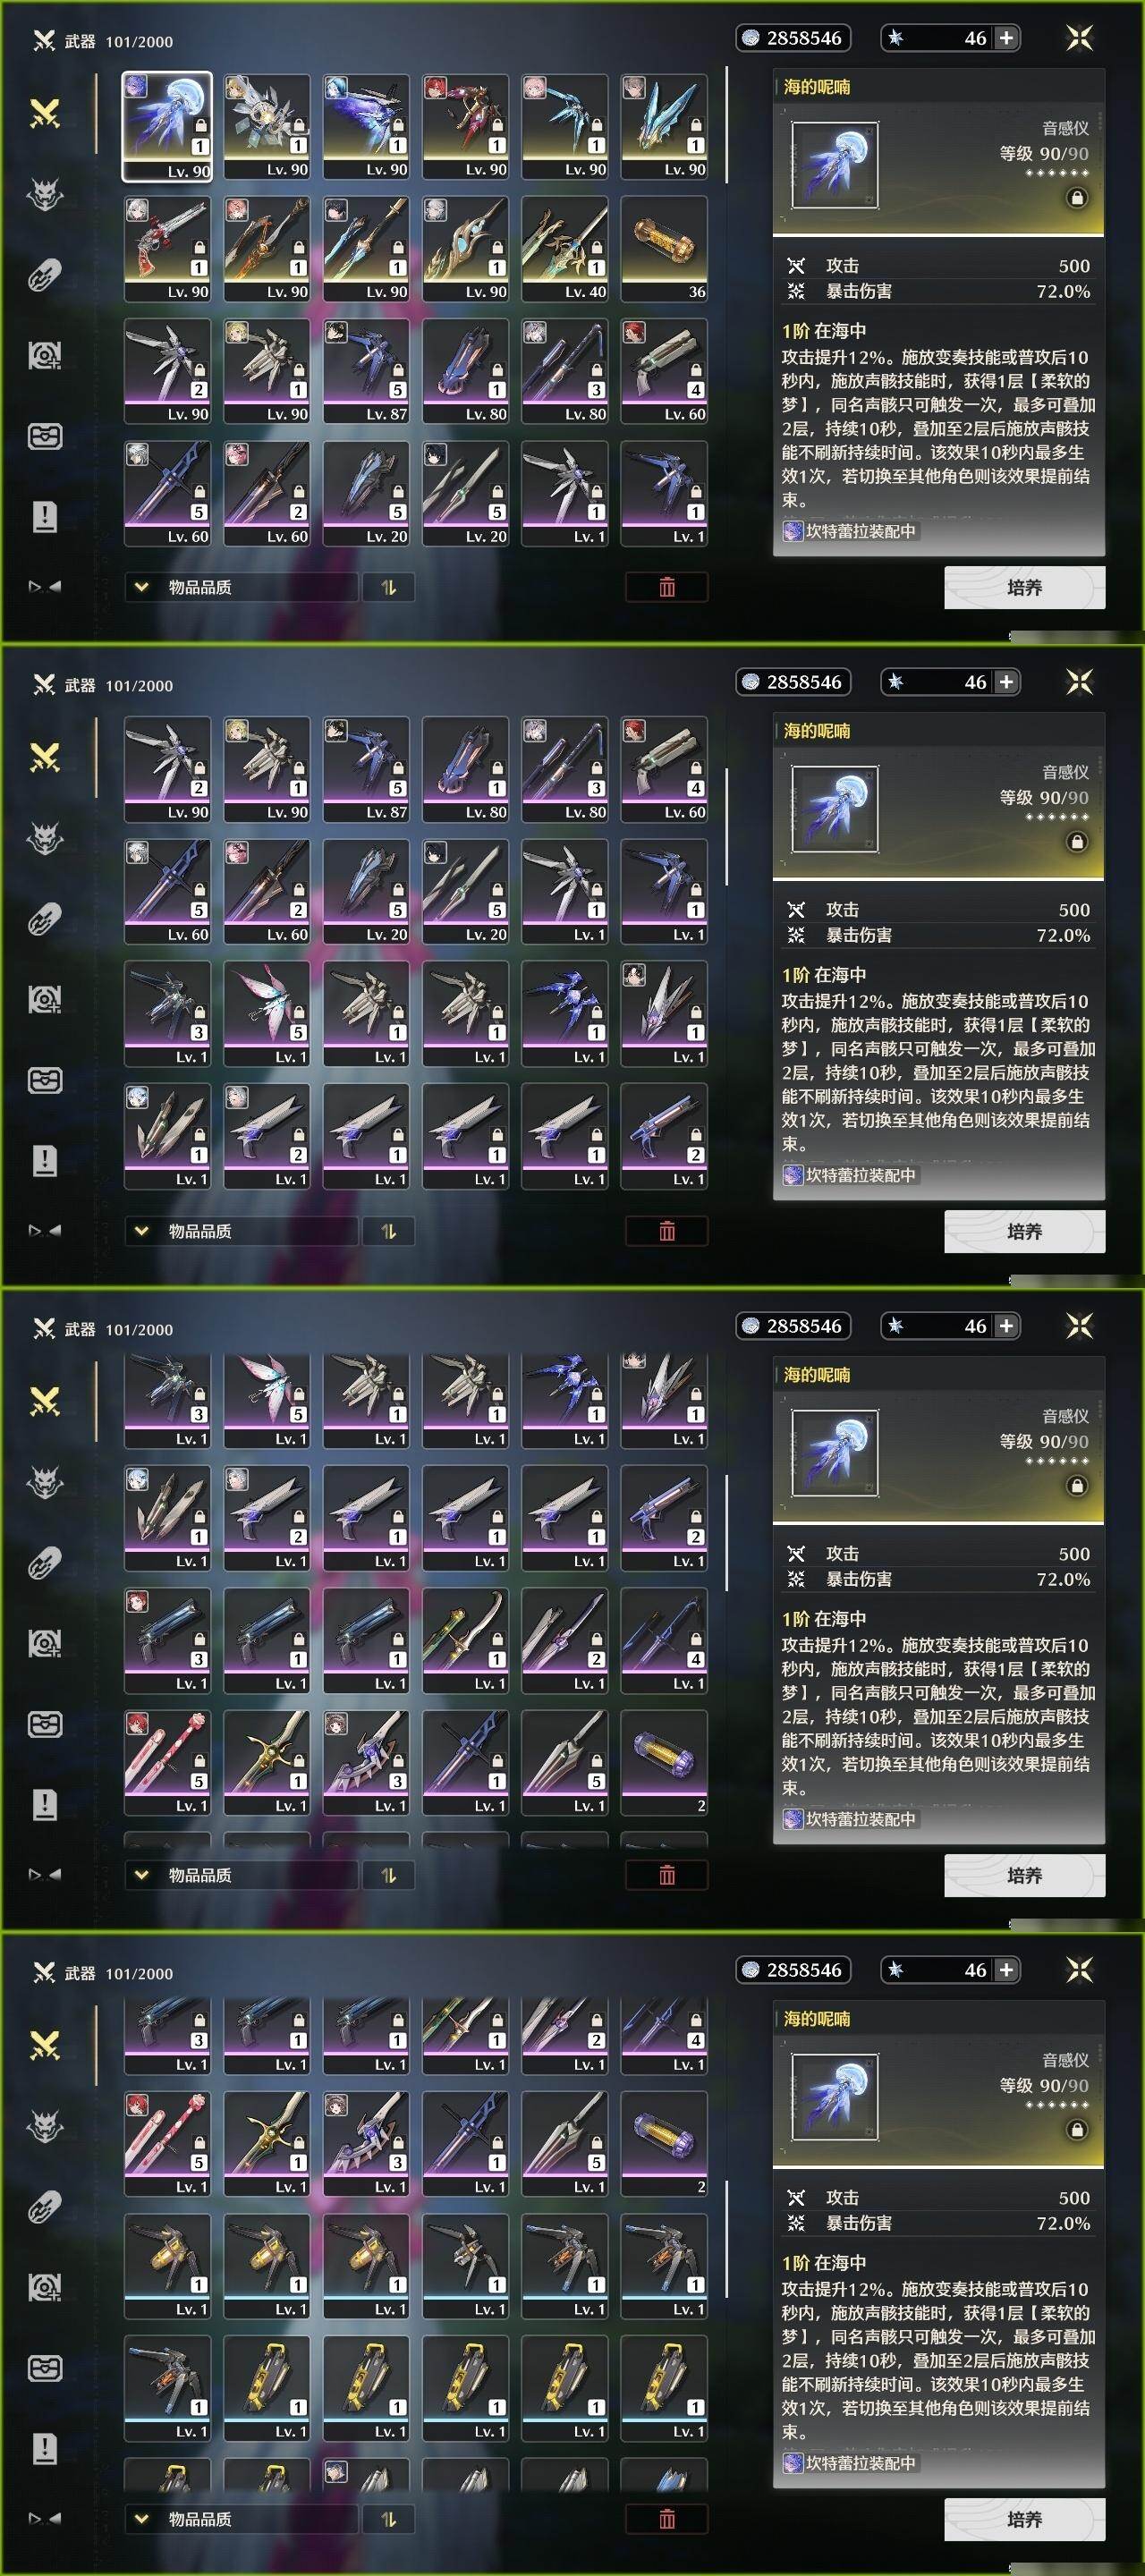Viewport: 1145px width, 2576px height.
Task: Expand the sidebar arrow toggle in the first screenshot
Action: pyautogui.click(x=45, y=587)
